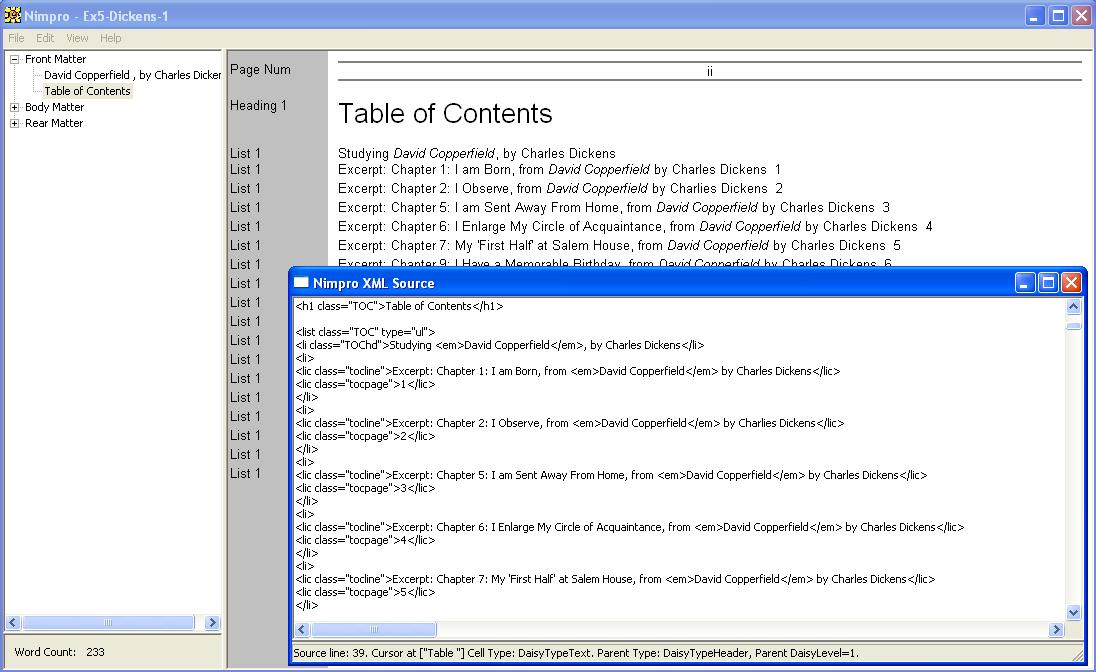This screenshot has width=1096, height=672.
Task: Click the tree panel horizontal scrollbar thumb
Action: 108,622
